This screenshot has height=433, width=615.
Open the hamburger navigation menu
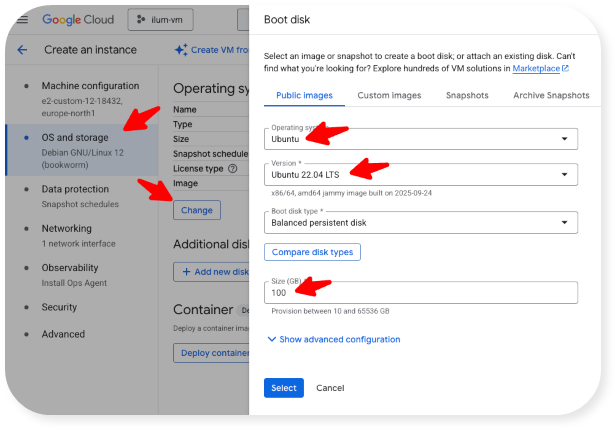(x=21, y=19)
